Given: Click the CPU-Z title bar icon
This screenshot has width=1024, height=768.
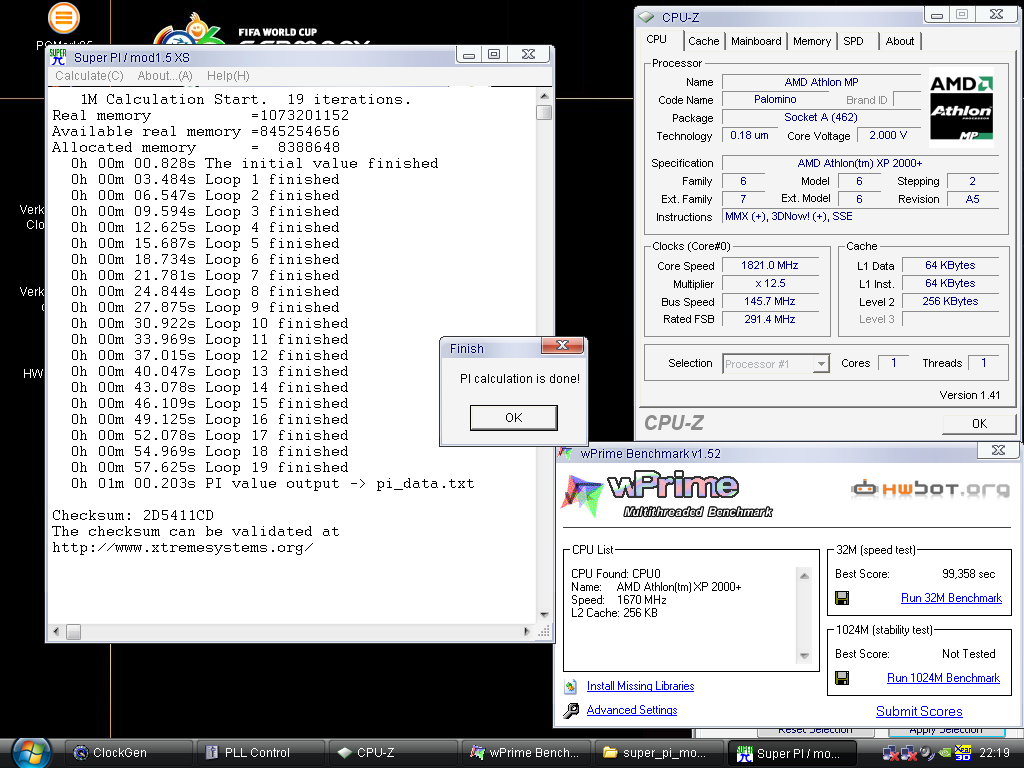Looking at the screenshot, I should pyautogui.click(x=647, y=17).
